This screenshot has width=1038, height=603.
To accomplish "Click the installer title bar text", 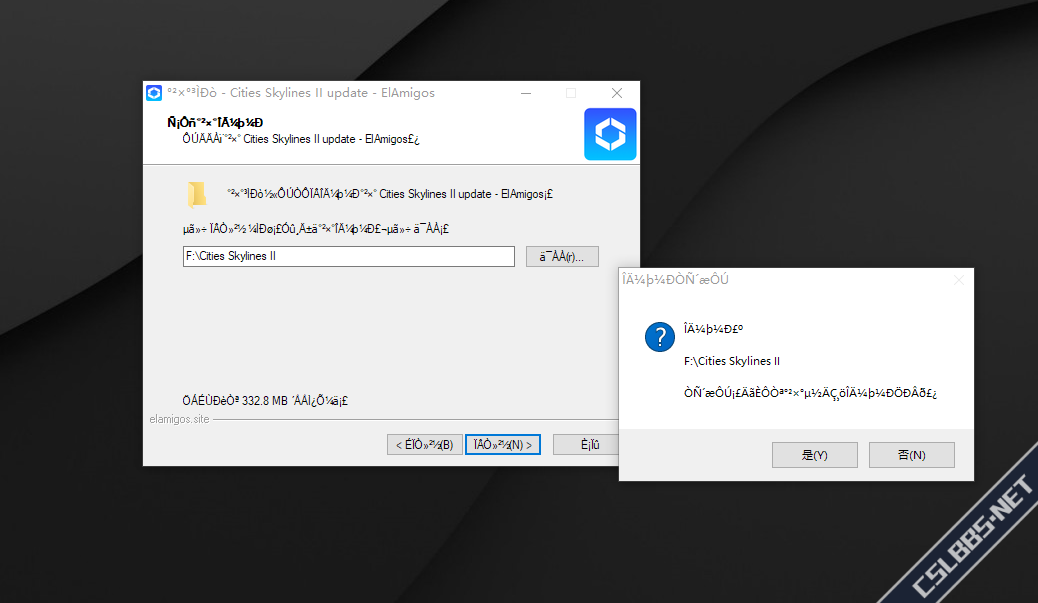I will 301,93.
